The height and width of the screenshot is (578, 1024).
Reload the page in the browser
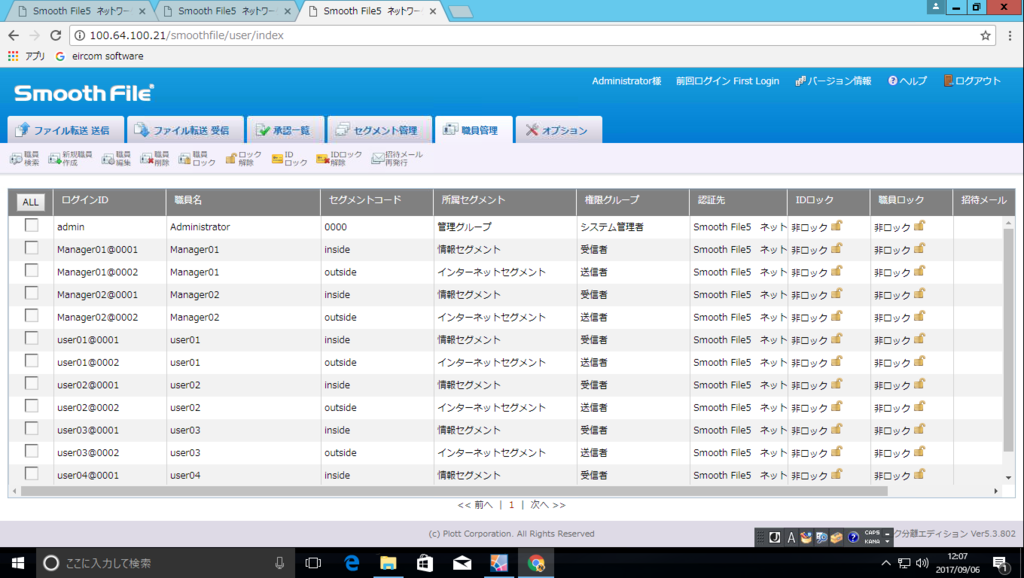[56, 35]
